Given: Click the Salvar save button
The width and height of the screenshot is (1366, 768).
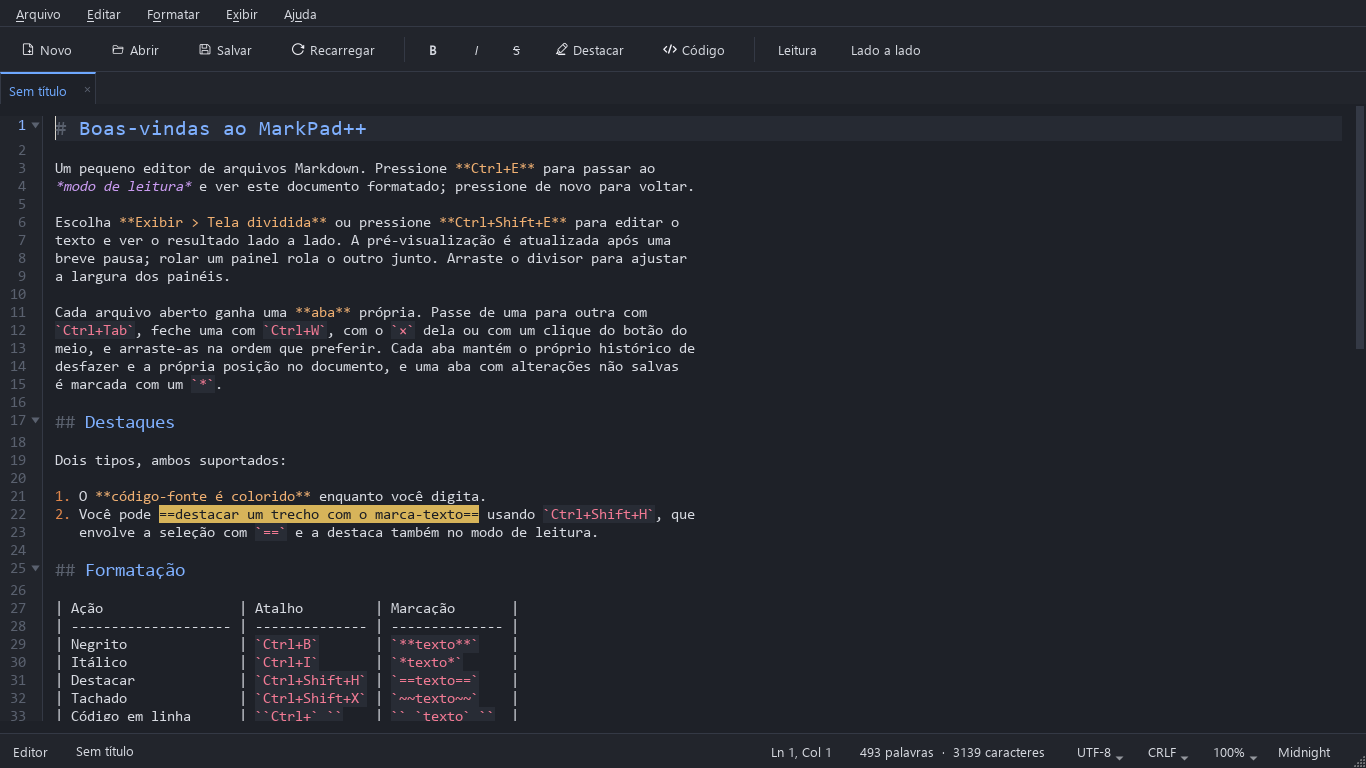Looking at the screenshot, I should (225, 50).
